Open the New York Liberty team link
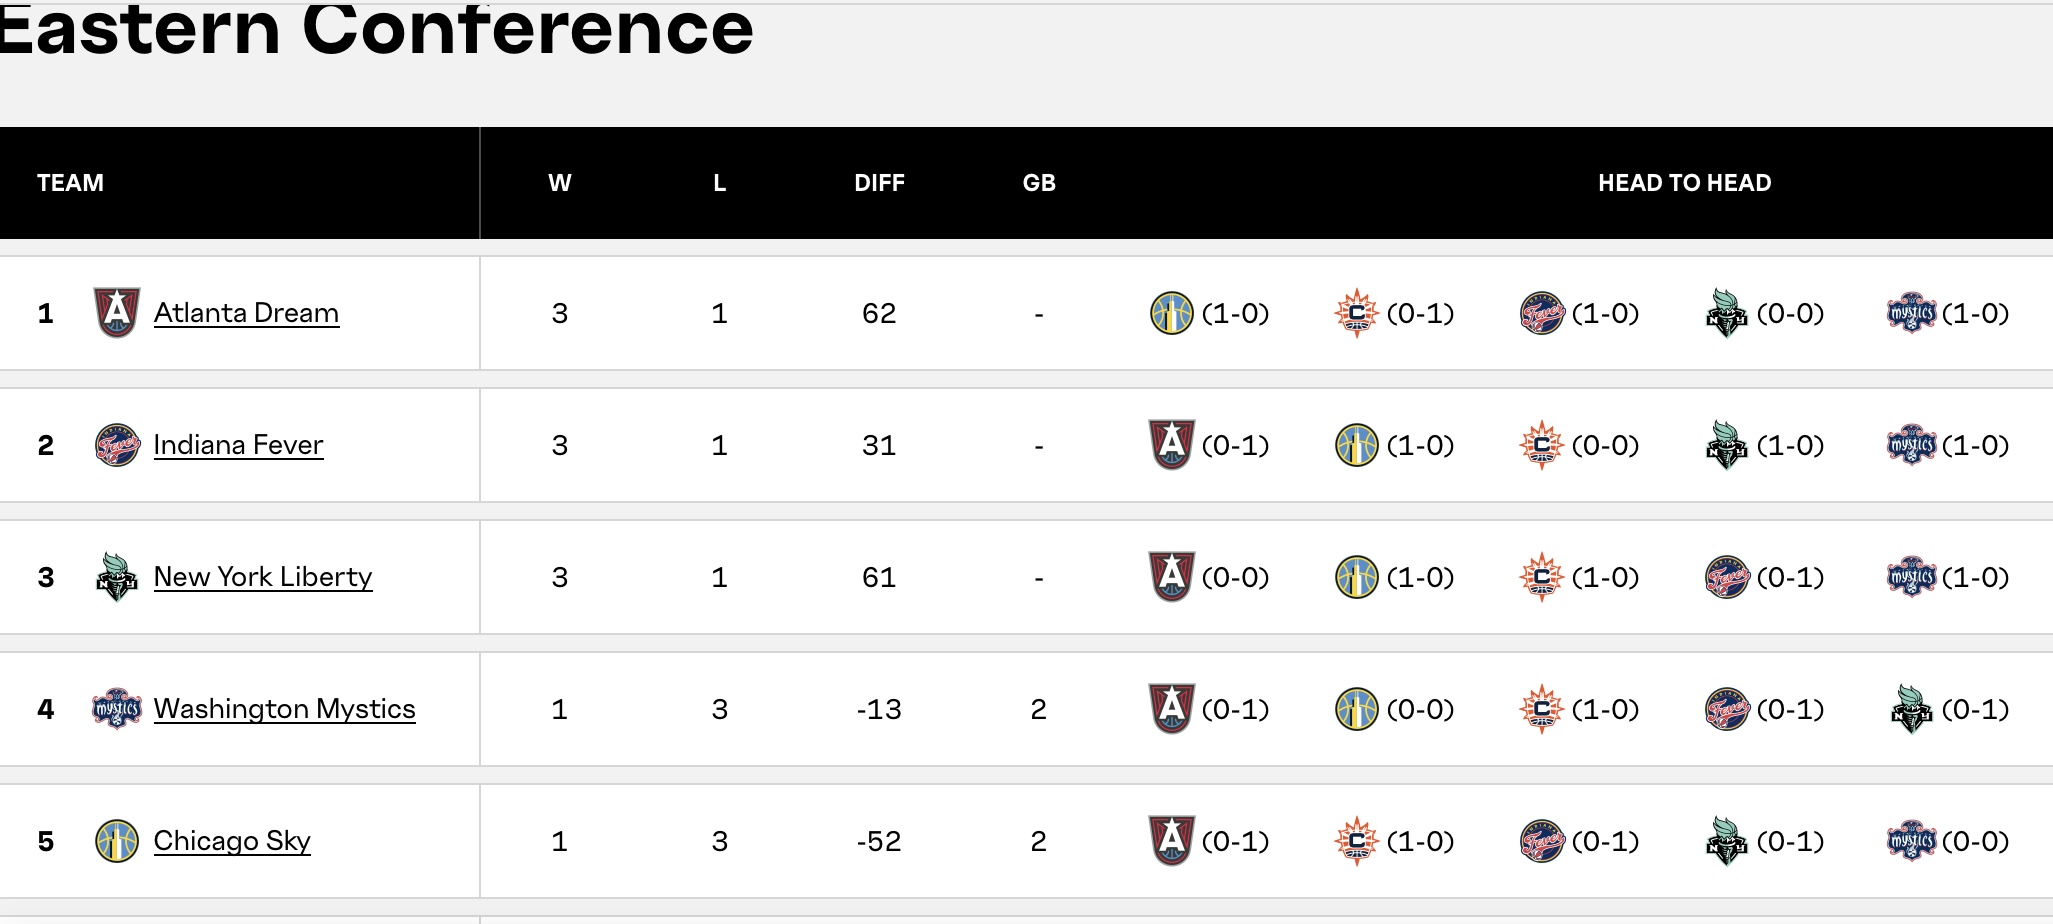 click(263, 577)
